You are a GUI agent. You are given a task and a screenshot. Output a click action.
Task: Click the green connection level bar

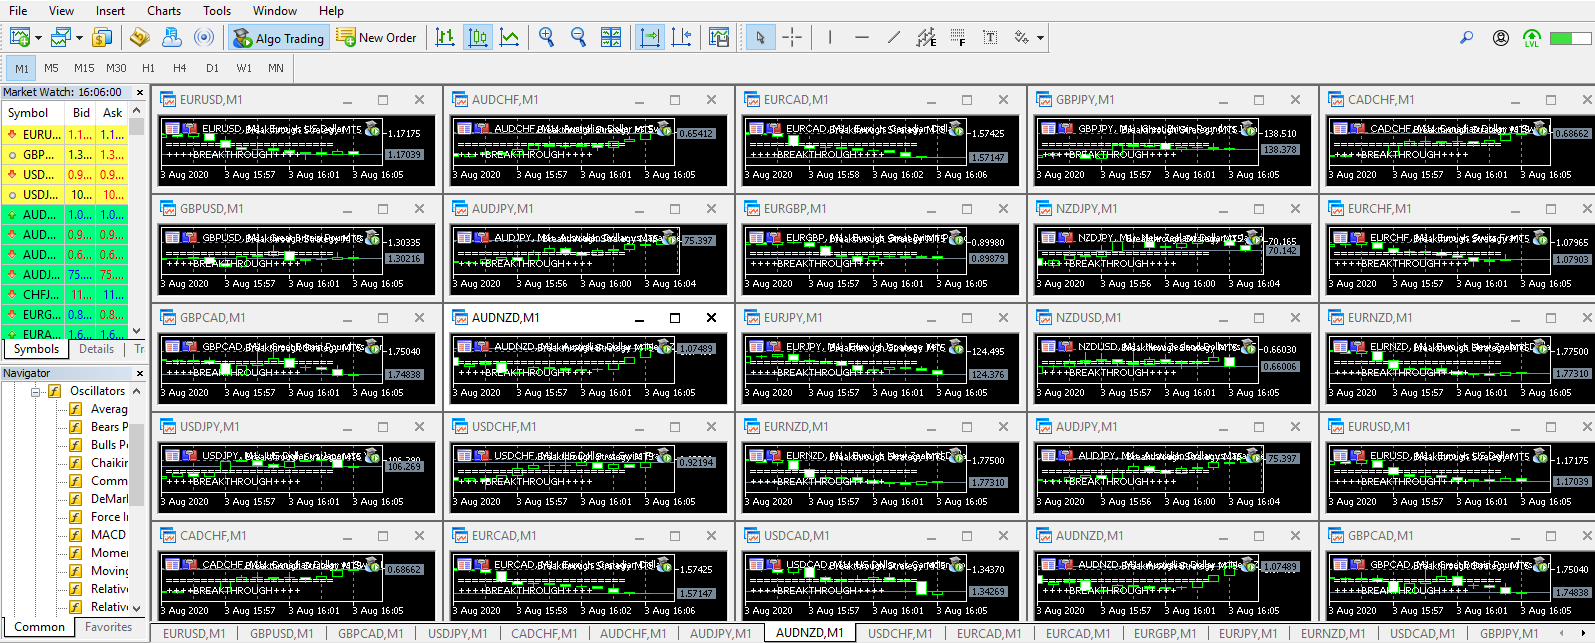(1569, 38)
